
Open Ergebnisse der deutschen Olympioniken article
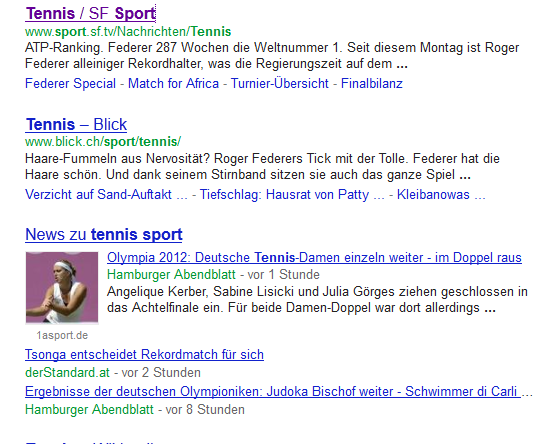coord(273,391)
